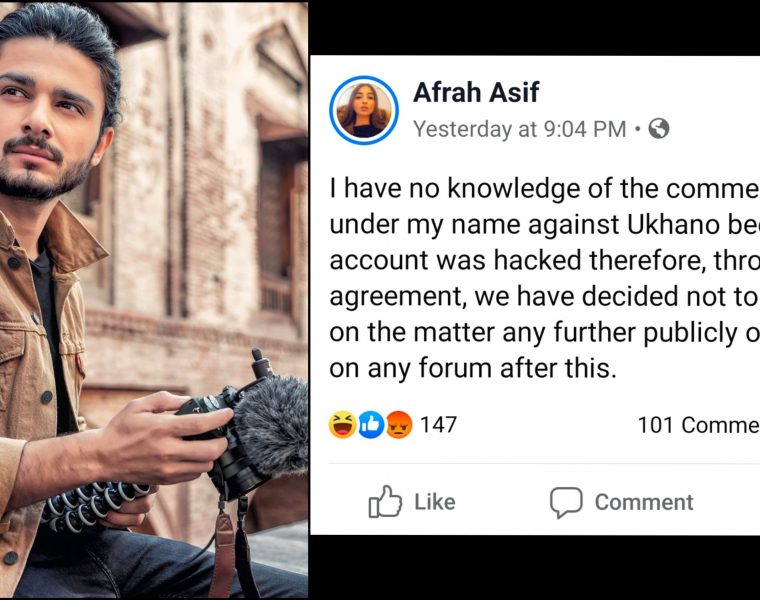Click the speech bubble Comment icon

pos(566,502)
